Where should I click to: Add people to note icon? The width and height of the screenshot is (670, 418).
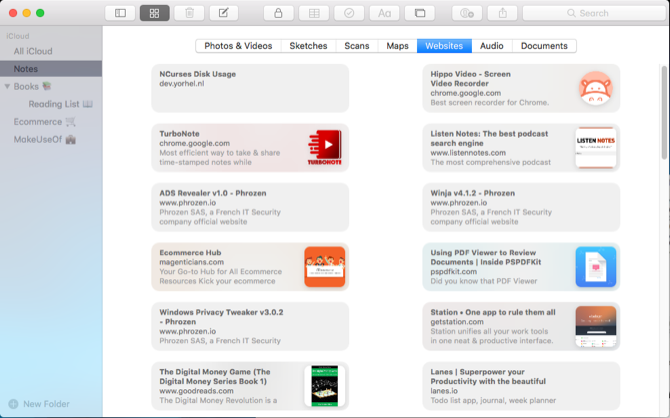tap(467, 13)
